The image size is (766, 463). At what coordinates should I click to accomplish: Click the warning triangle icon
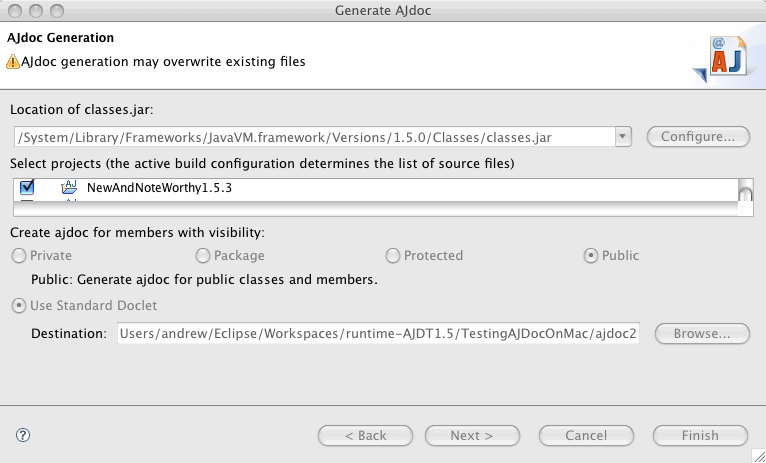pos(13,62)
